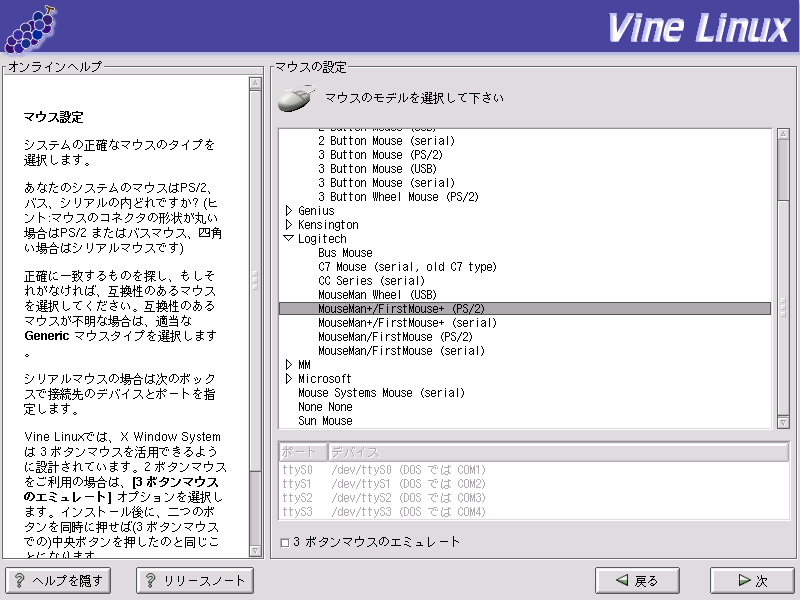Click the help panel scroll-down arrow
Viewport: 800px width, 600px height.
click(x=256, y=551)
